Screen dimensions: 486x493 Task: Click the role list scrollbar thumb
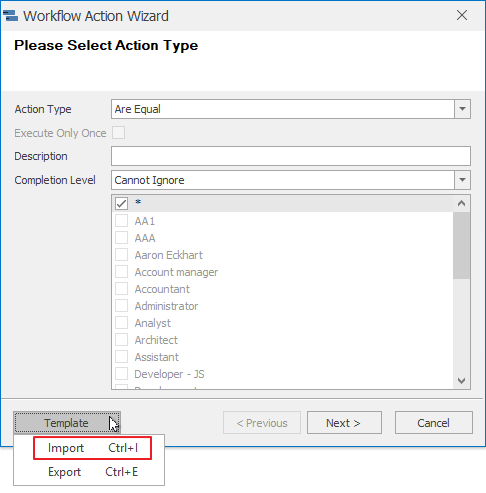coord(461,245)
